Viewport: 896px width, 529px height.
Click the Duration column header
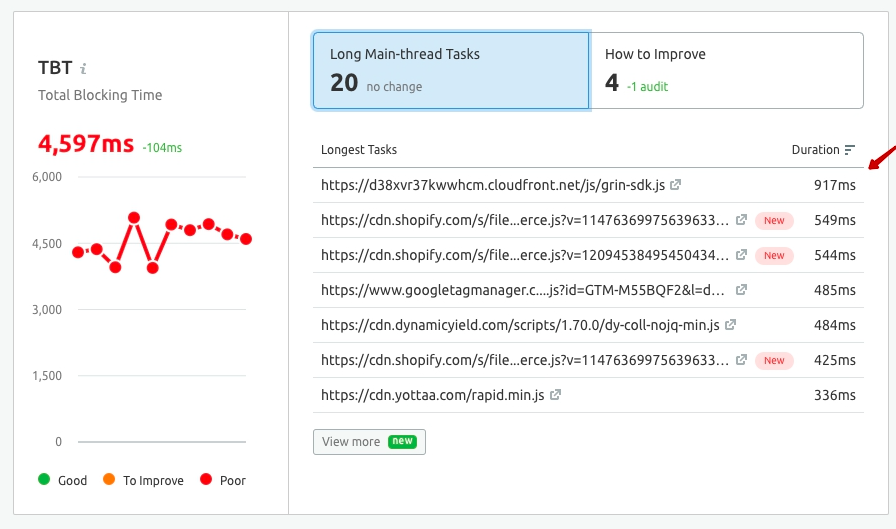(815, 150)
